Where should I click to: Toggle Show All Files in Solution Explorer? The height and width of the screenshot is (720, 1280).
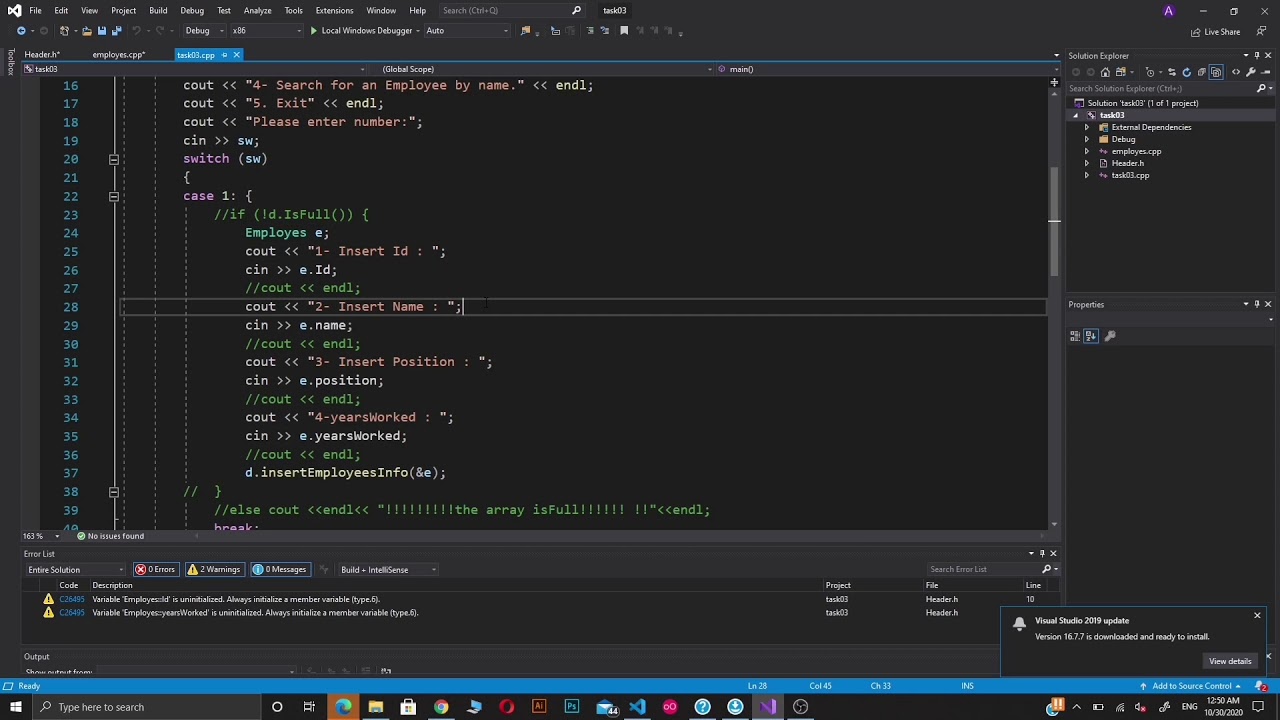pos(1217,72)
